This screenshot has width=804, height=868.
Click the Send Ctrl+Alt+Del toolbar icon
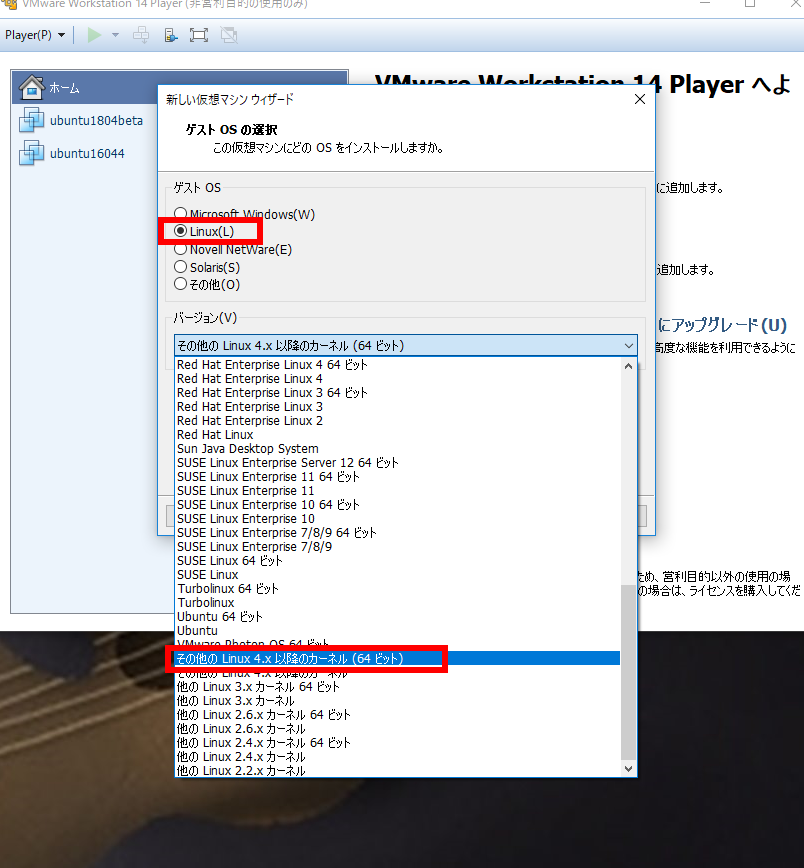click(x=141, y=35)
